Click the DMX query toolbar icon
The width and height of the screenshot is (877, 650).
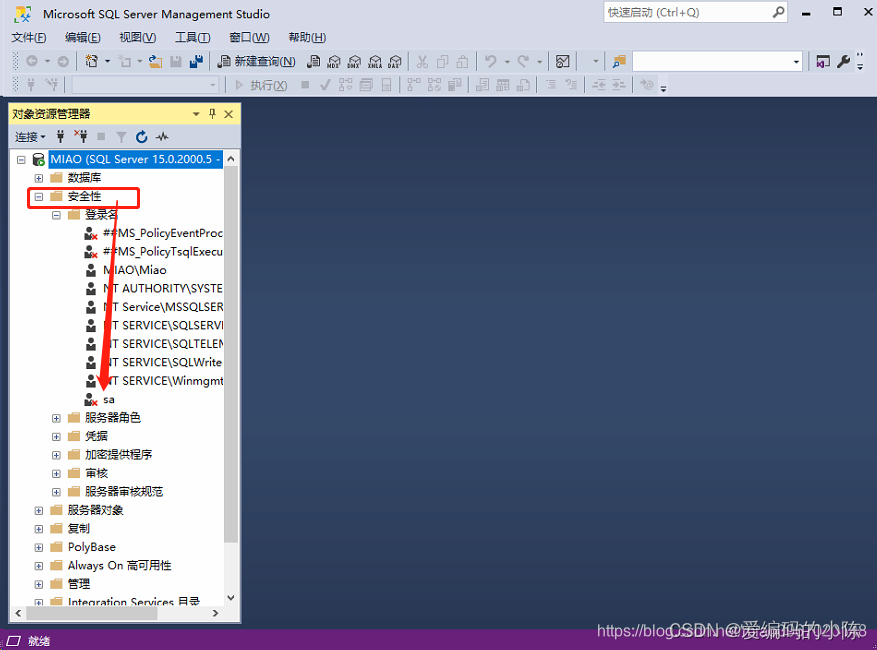(354, 62)
